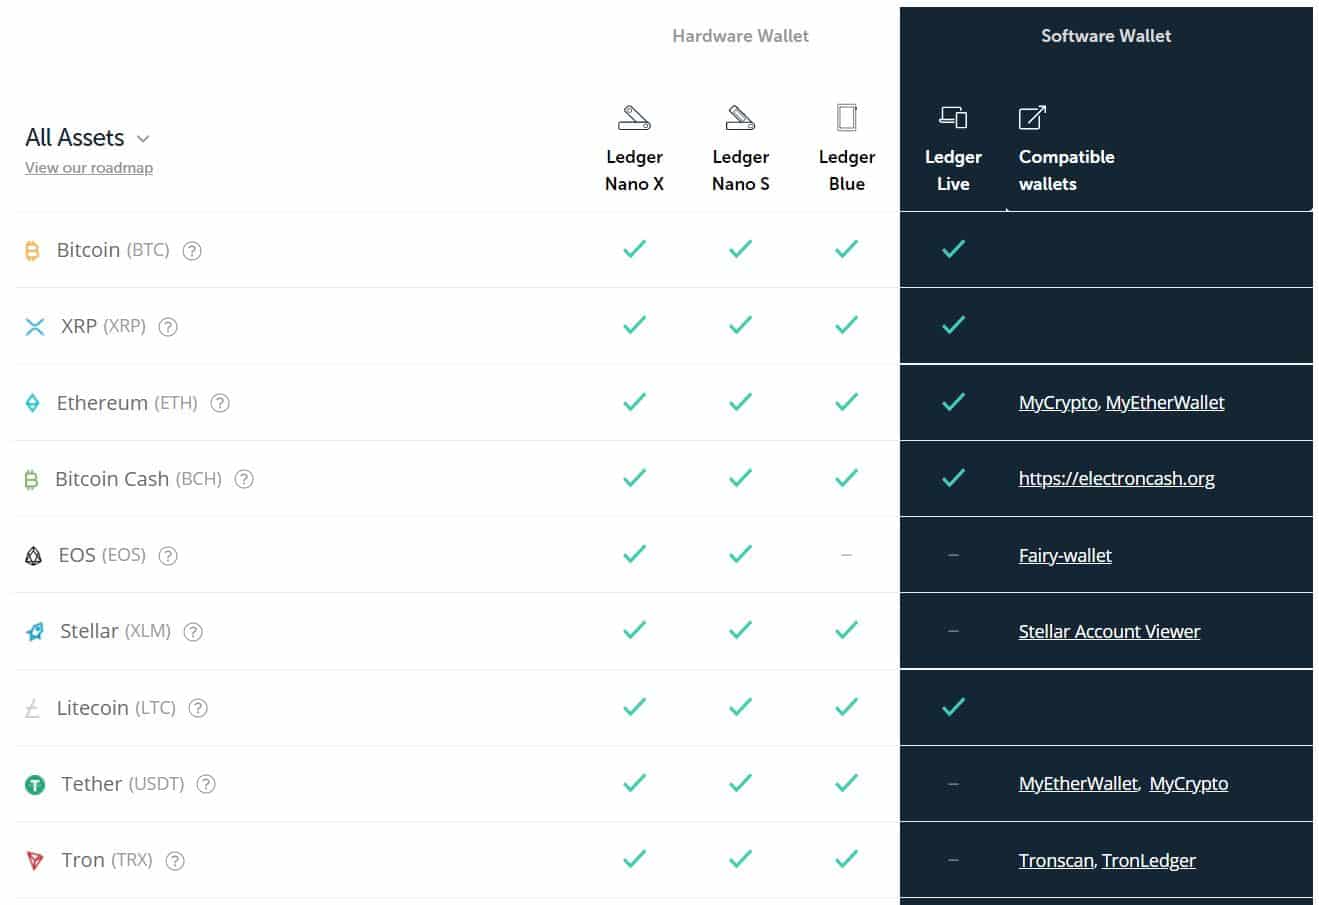Click the Ledger Live column label
The height and width of the screenshot is (905, 1319).
point(953,170)
